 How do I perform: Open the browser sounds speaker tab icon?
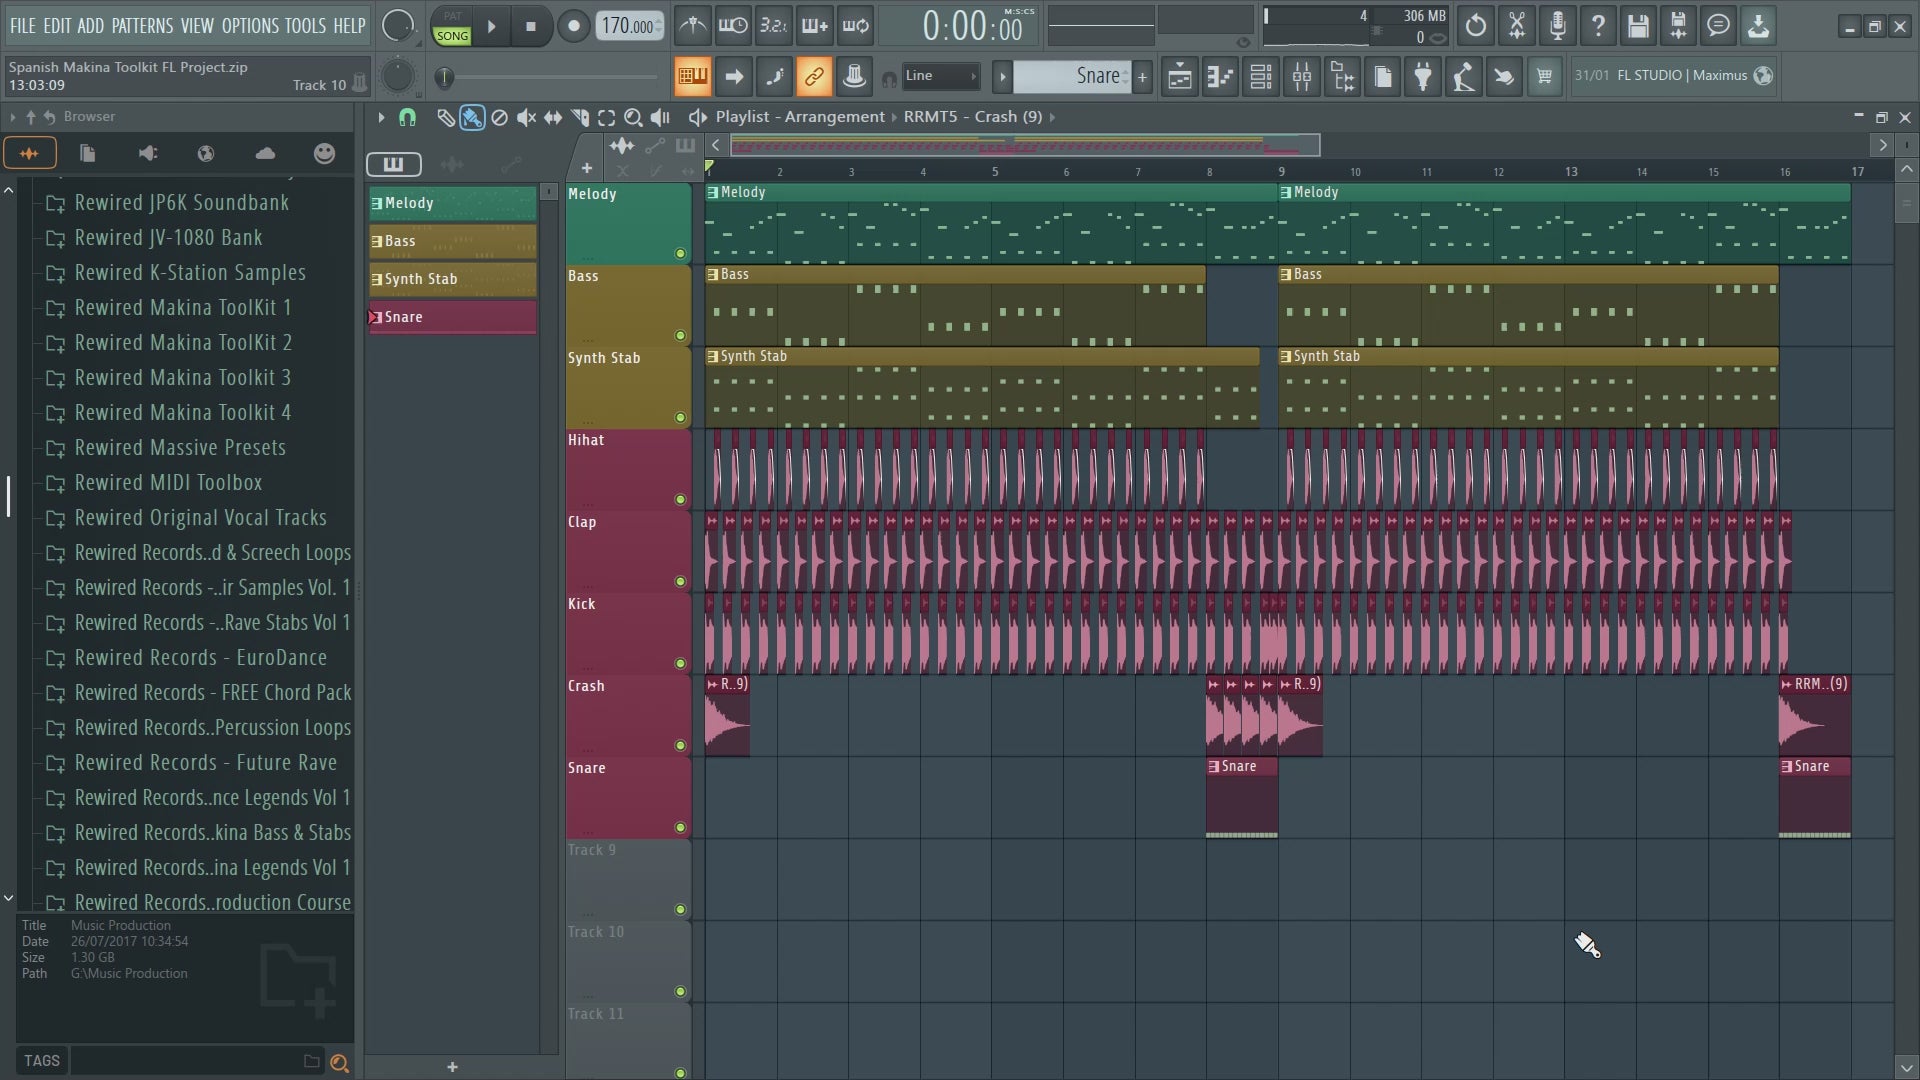pyautogui.click(x=148, y=153)
